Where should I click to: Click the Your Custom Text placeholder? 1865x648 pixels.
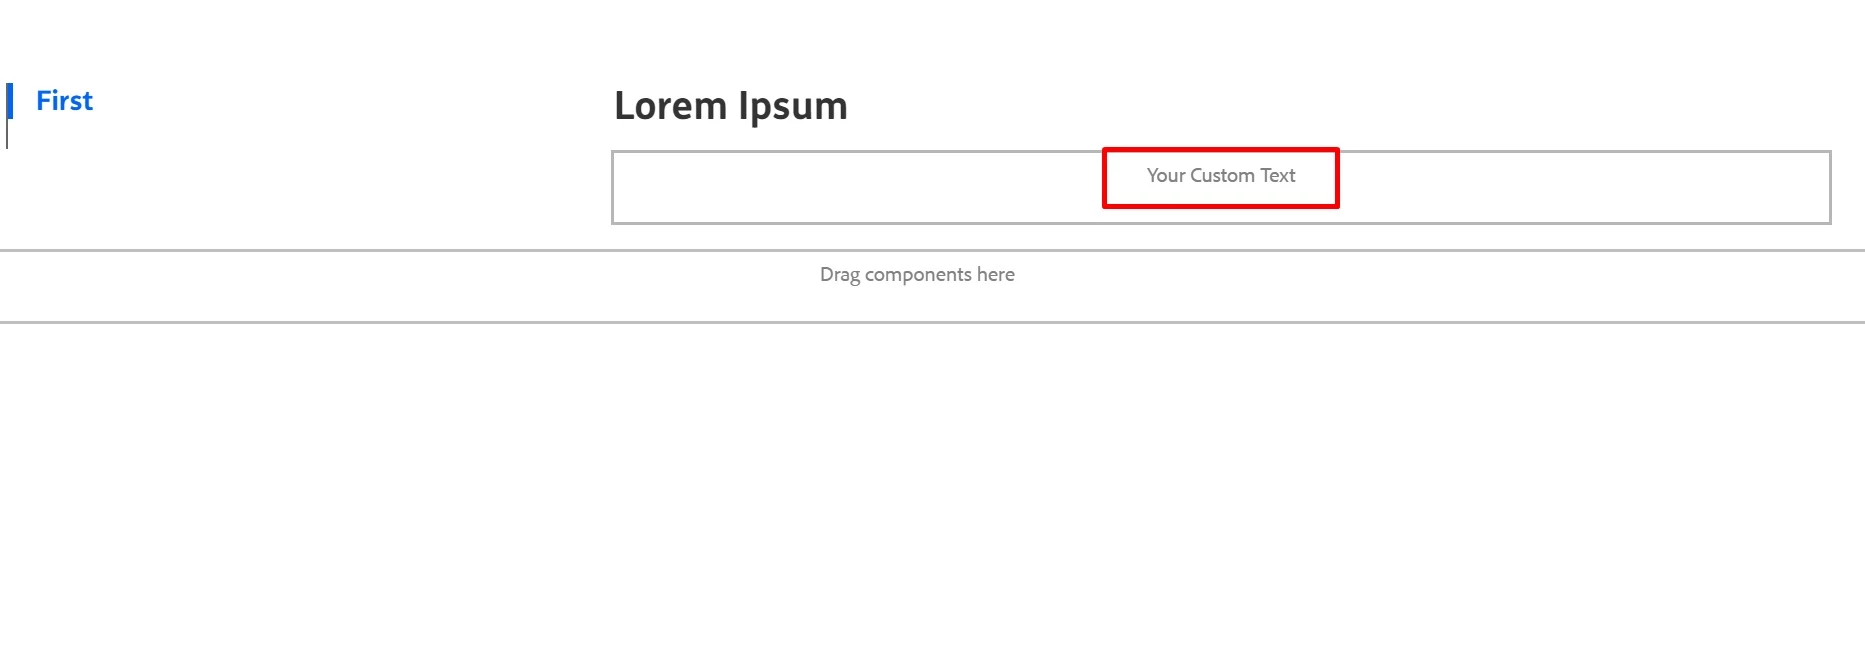pyautogui.click(x=1221, y=176)
